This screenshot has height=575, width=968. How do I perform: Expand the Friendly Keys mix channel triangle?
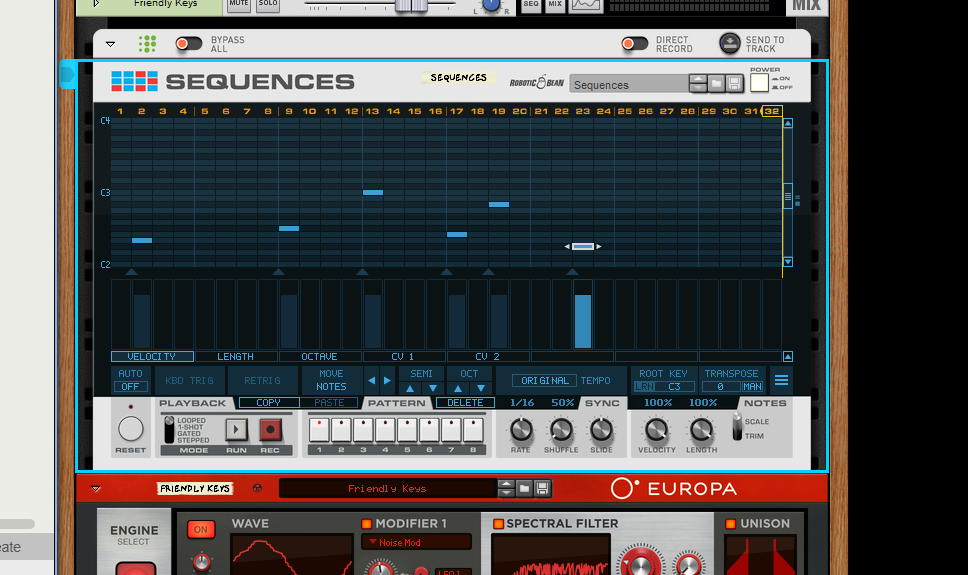point(96,4)
